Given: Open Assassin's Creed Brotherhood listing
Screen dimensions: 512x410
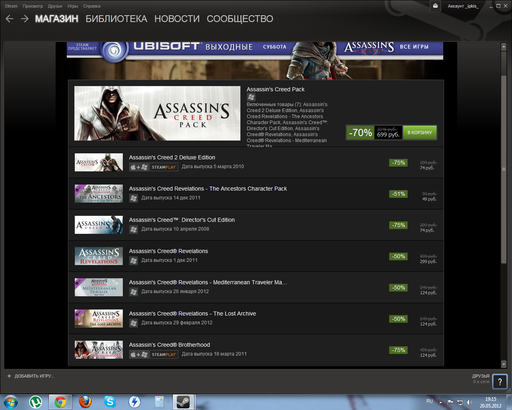Looking at the screenshot, I should [x=256, y=350].
